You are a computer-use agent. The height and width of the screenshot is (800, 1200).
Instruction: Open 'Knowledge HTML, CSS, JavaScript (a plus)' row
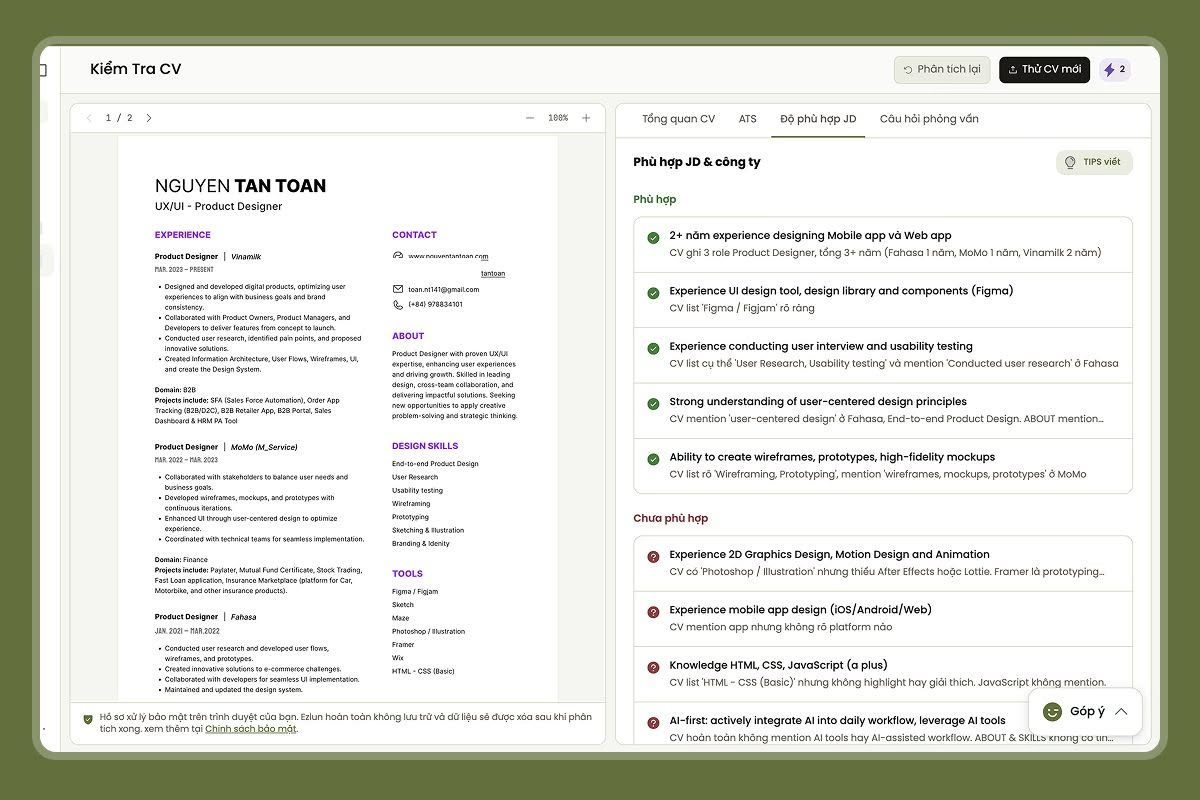pos(883,674)
